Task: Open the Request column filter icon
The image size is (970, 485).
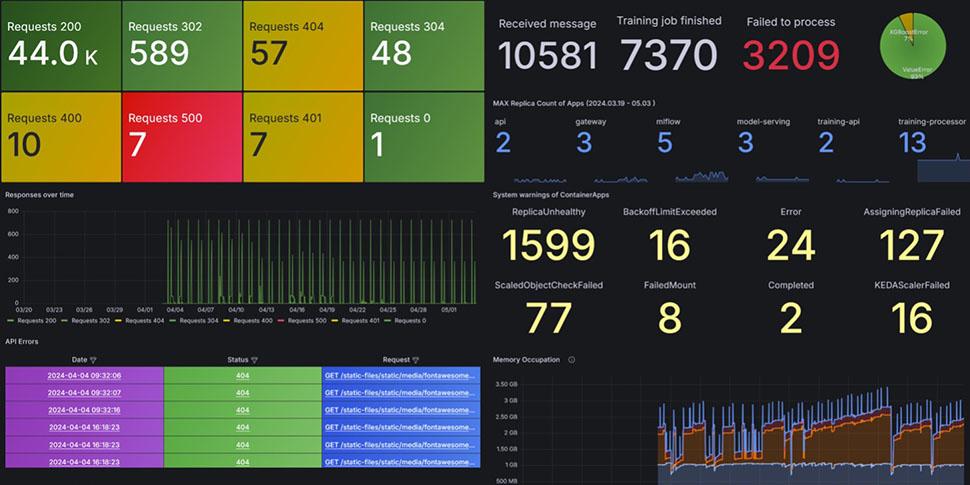Action: [415, 360]
